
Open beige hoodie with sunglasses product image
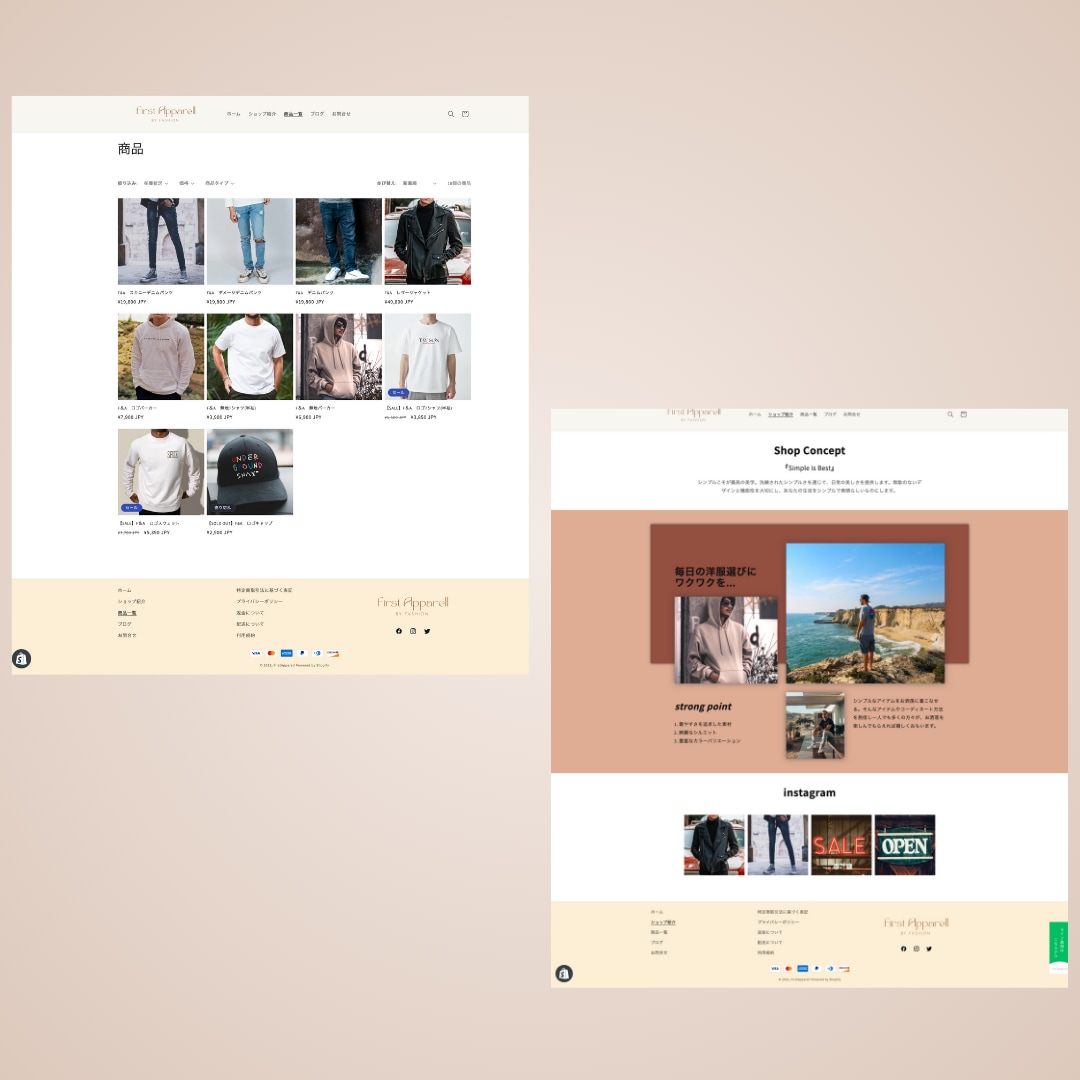click(x=339, y=357)
